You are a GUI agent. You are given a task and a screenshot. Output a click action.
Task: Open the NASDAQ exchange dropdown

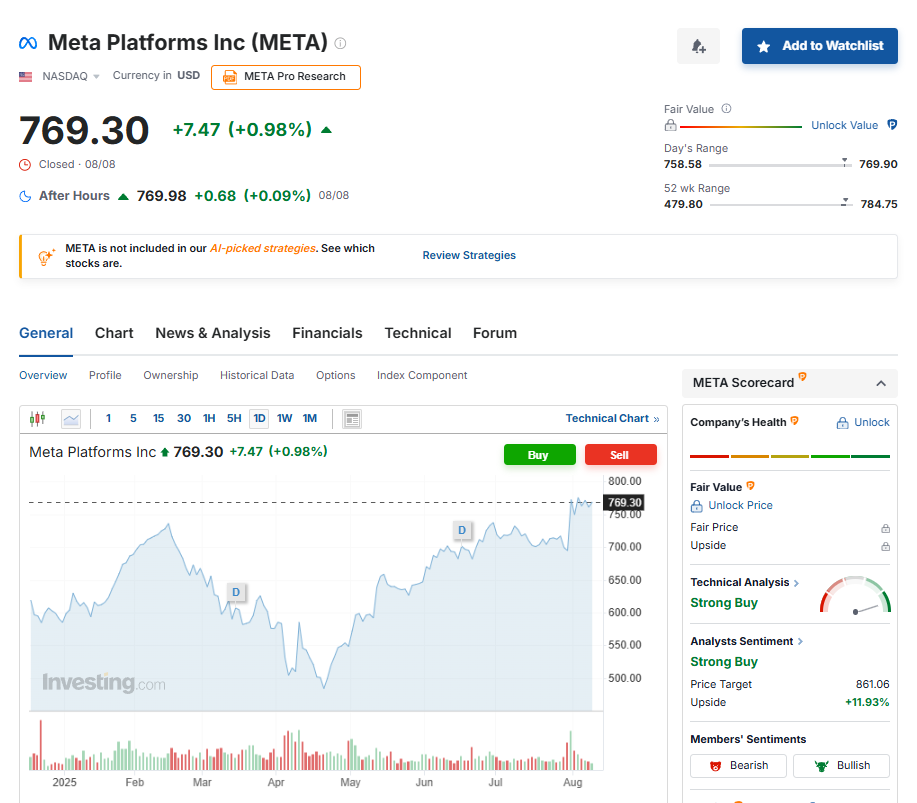(x=71, y=77)
